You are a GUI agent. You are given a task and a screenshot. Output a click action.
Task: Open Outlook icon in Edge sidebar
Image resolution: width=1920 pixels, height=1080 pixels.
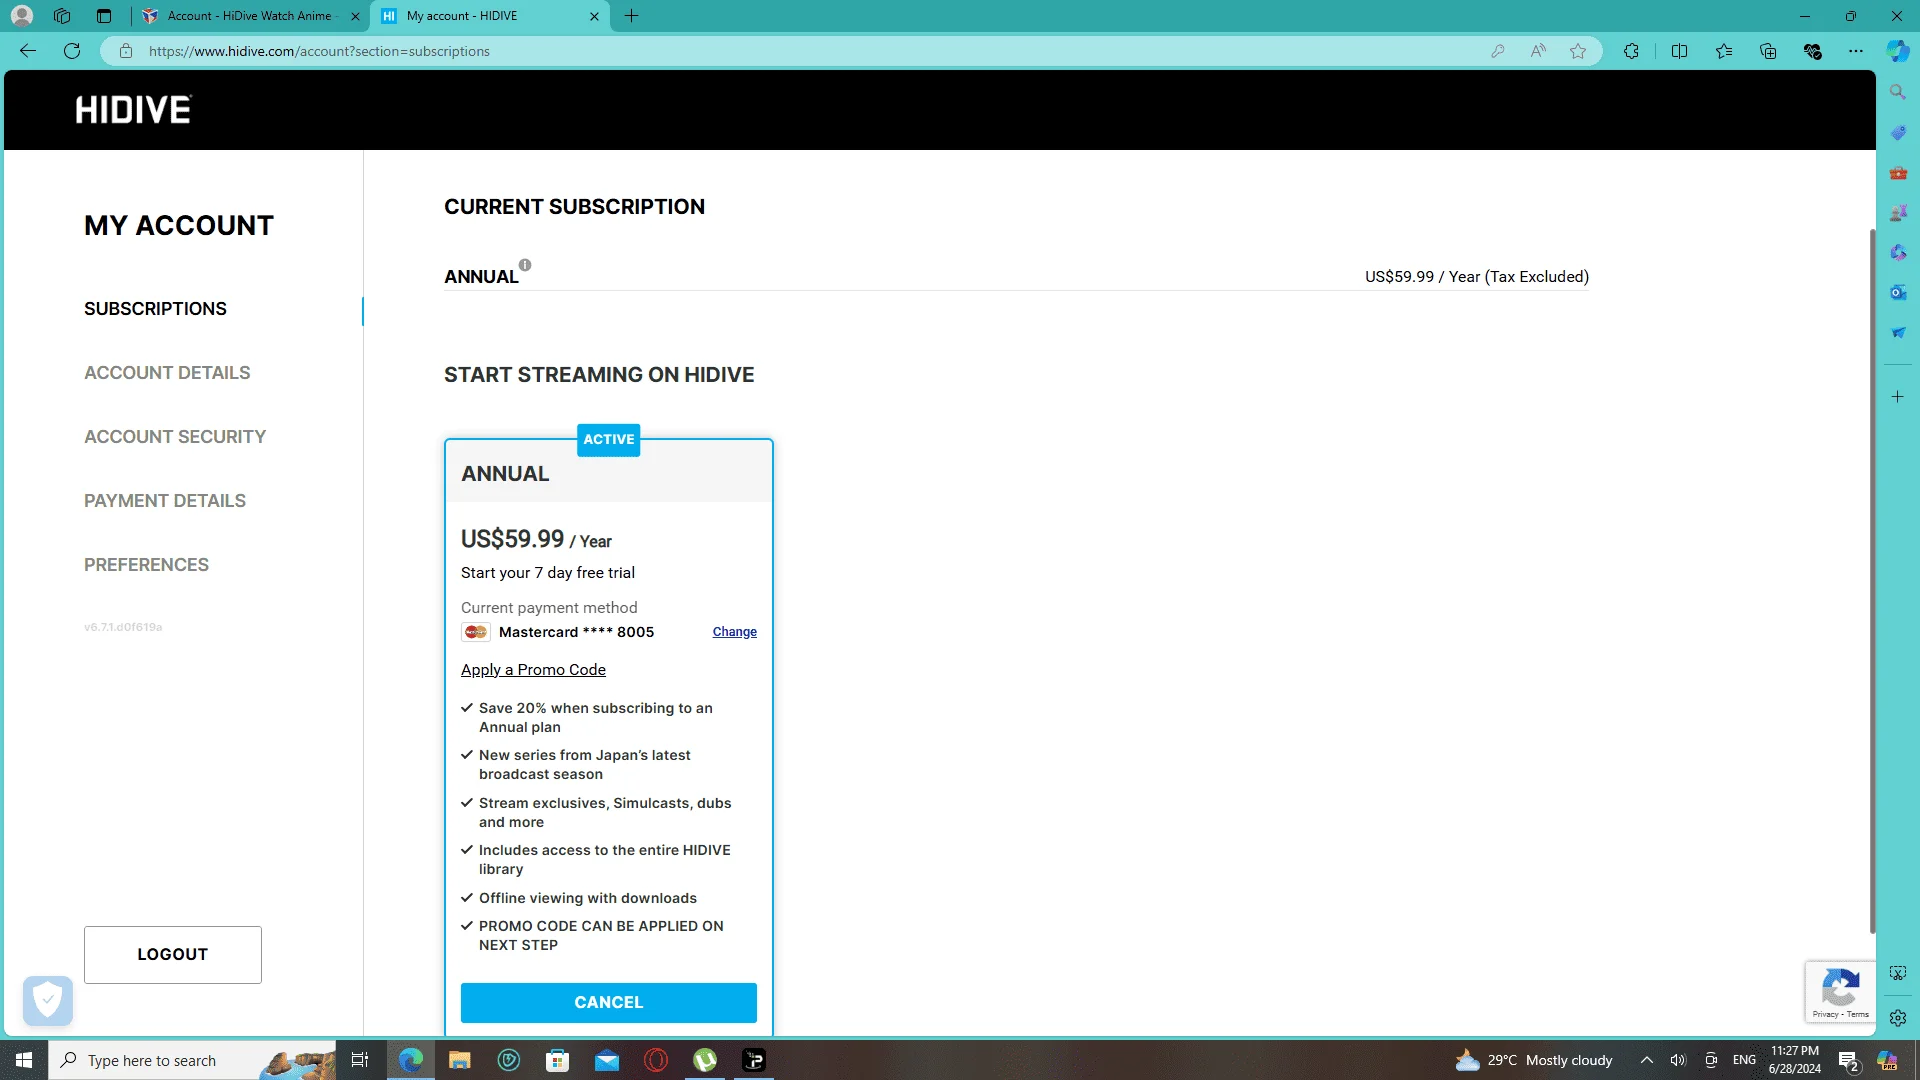pyautogui.click(x=1898, y=292)
